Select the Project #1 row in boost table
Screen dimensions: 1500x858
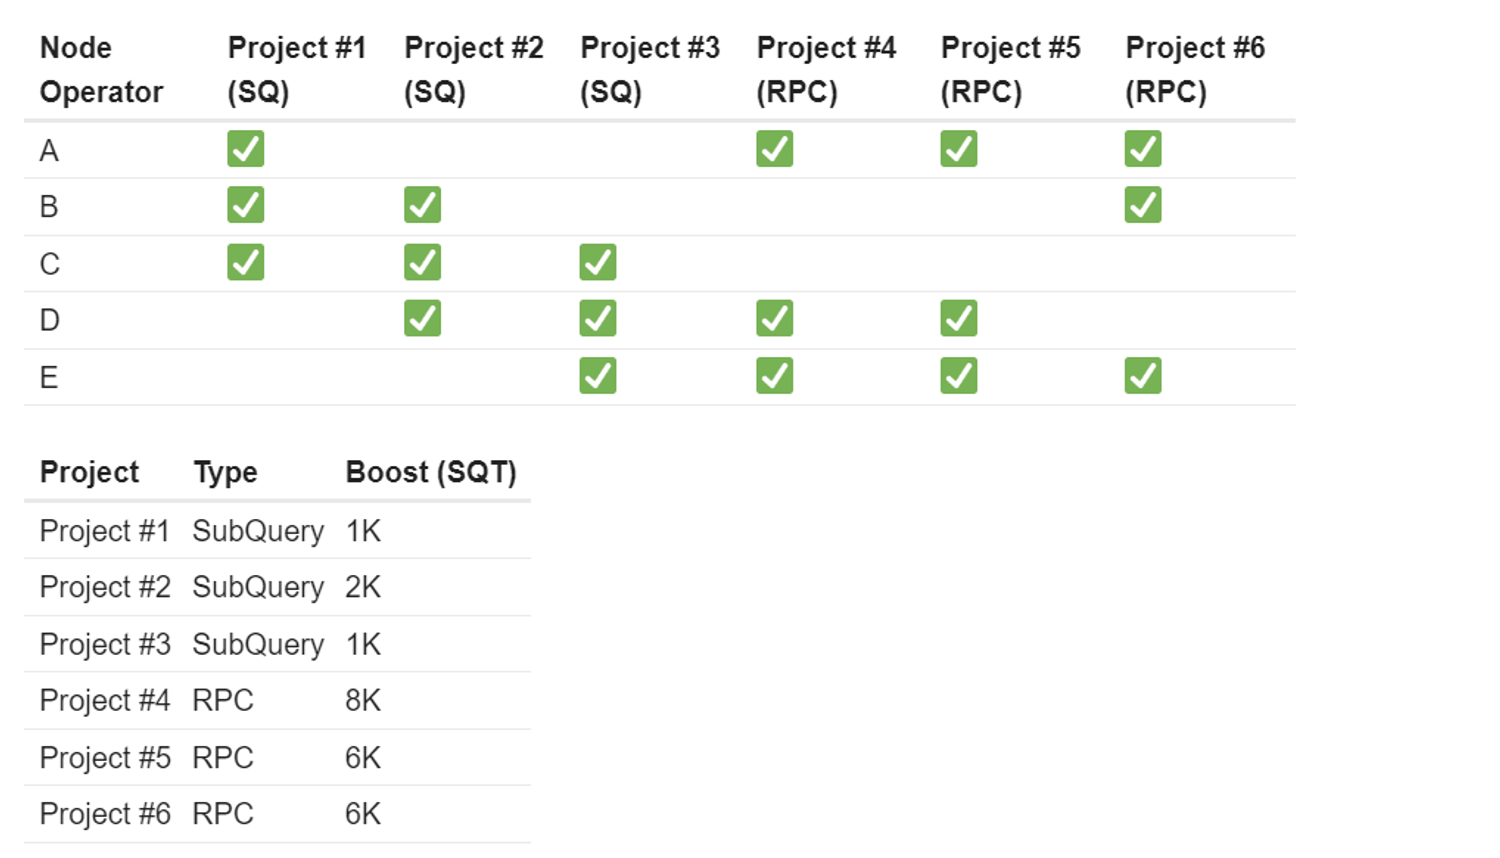click(105, 531)
